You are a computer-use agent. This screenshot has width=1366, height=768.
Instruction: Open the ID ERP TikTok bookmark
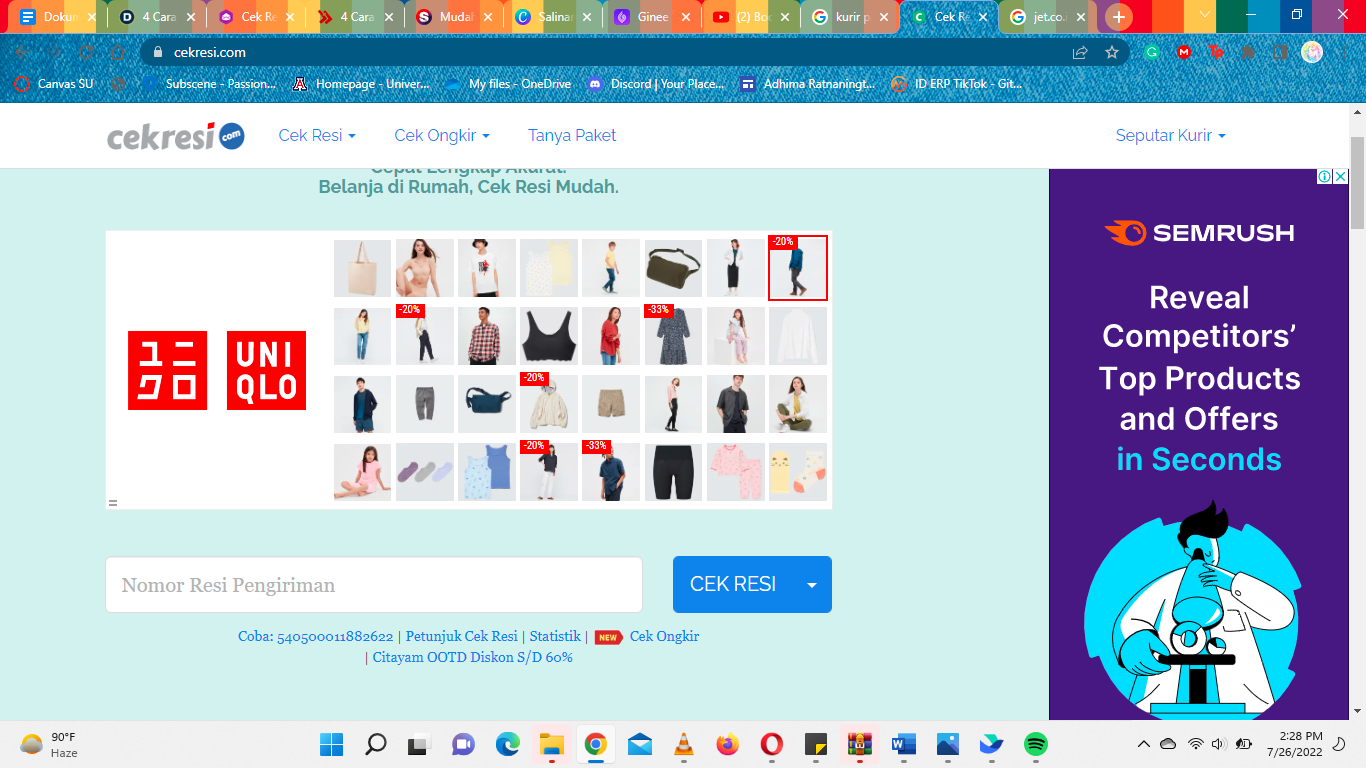[x=957, y=84]
